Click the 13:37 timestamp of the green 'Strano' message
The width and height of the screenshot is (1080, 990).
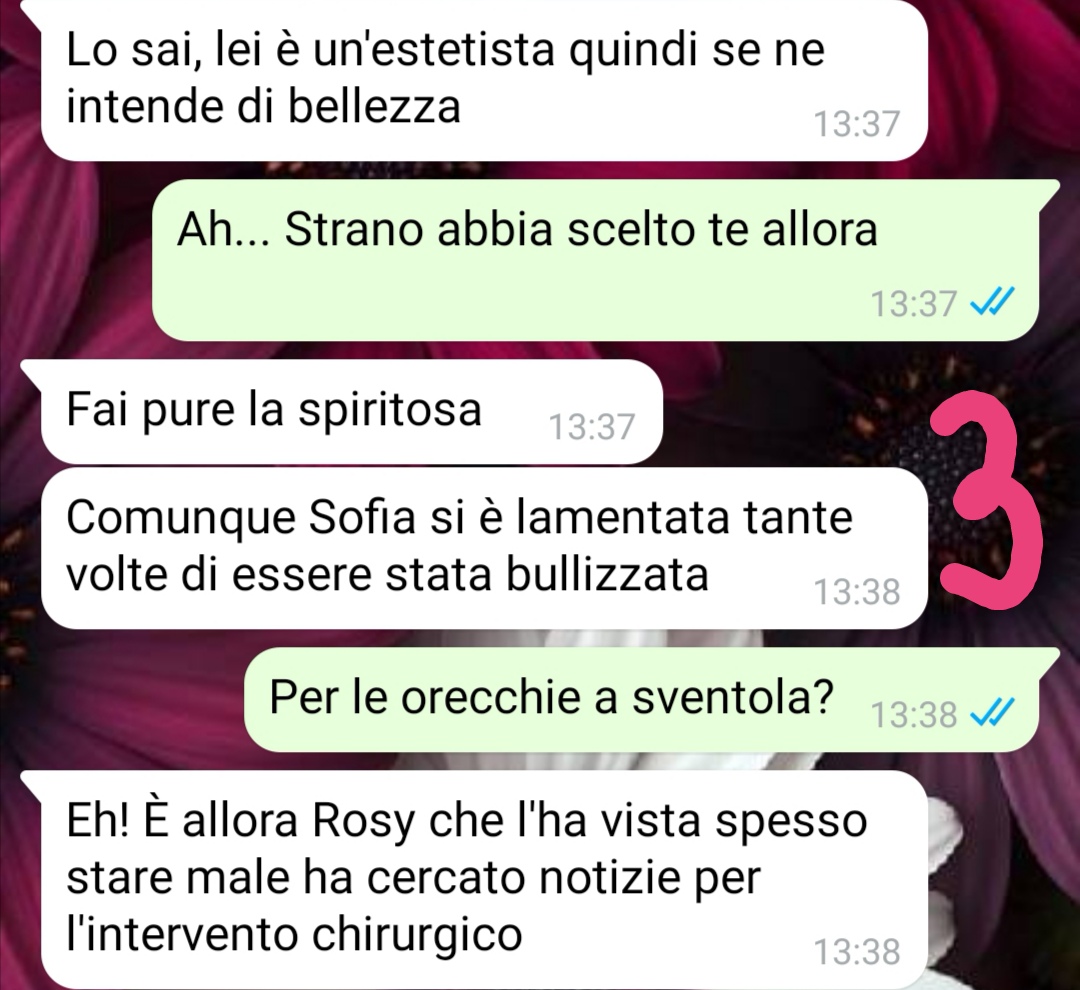coord(914,303)
